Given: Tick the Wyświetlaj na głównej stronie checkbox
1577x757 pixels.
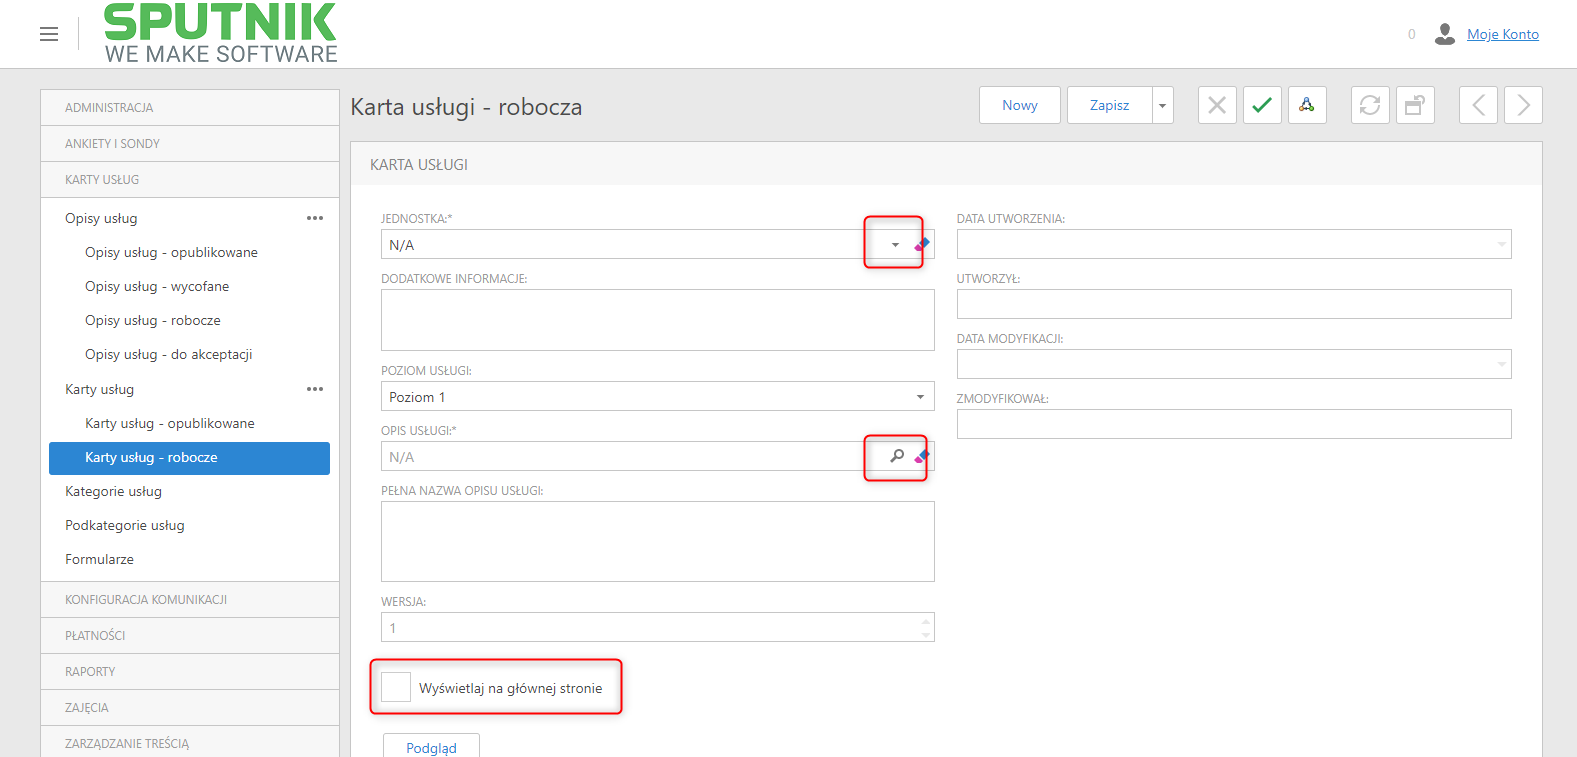Looking at the screenshot, I should pos(396,687).
